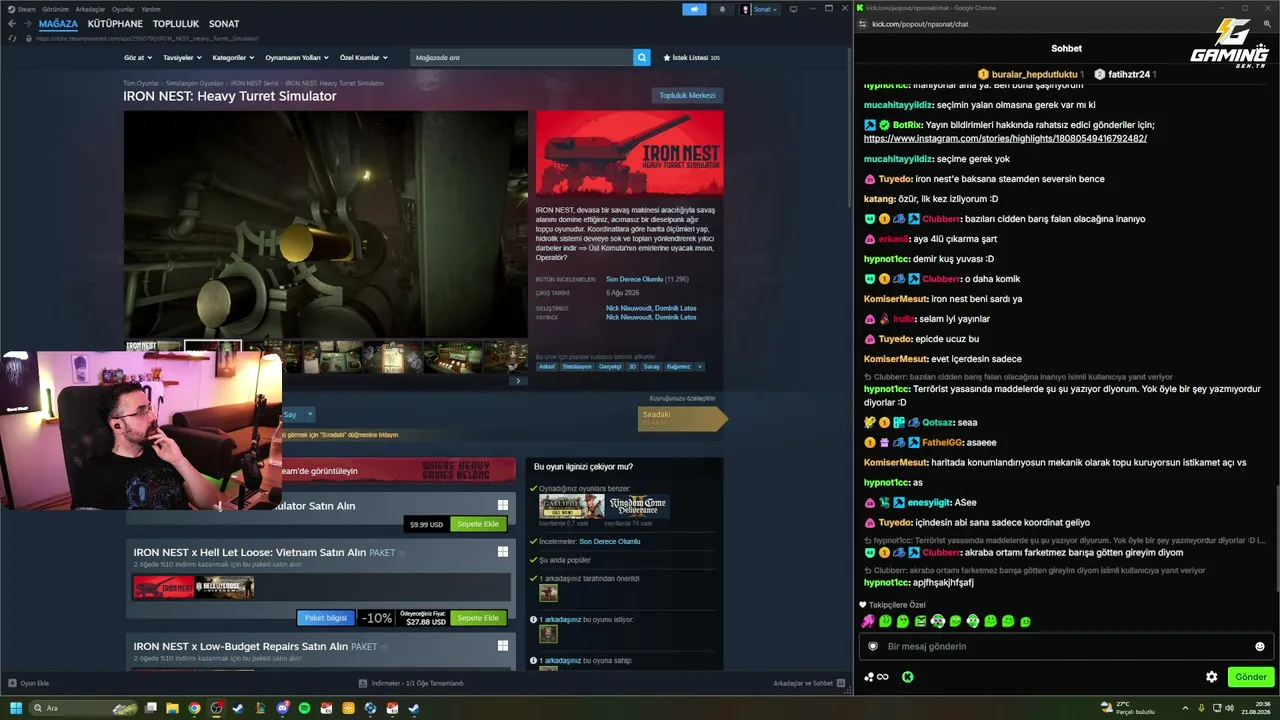Expand the Kategoriler dropdown
The height and width of the screenshot is (720, 1280).
coord(233,58)
